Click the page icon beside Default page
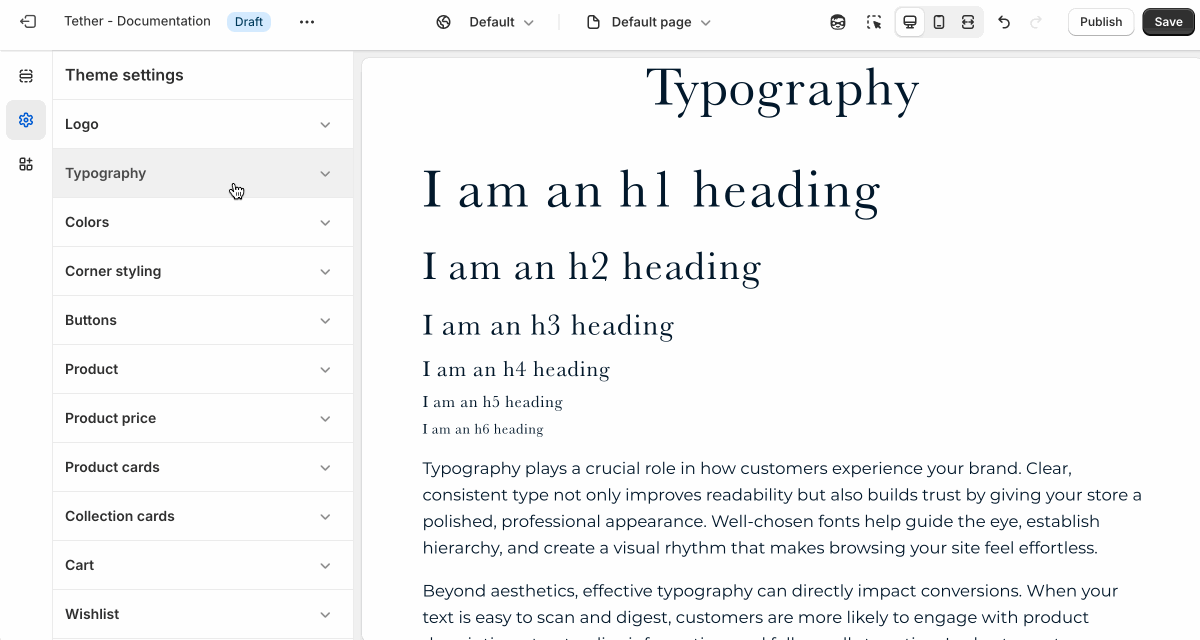1200x640 pixels. 593,22
